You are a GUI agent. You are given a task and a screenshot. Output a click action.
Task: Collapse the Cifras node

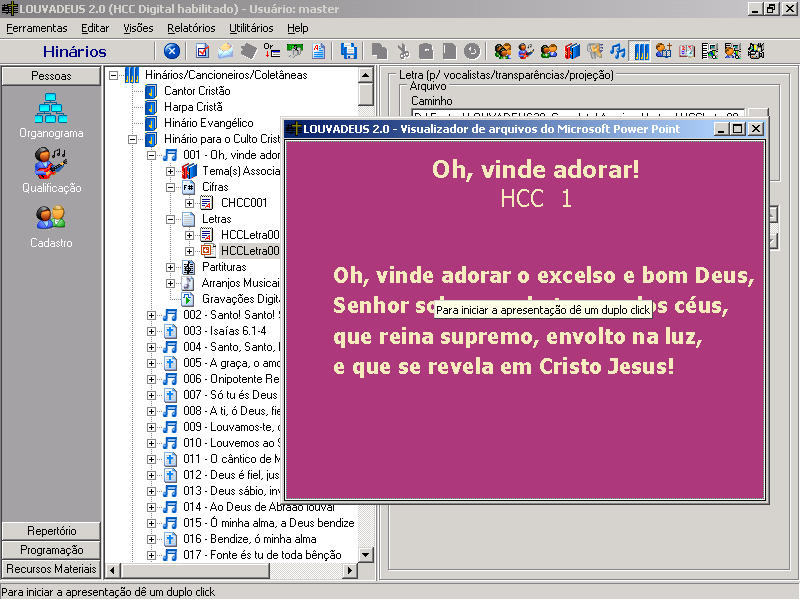click(170, 187)
